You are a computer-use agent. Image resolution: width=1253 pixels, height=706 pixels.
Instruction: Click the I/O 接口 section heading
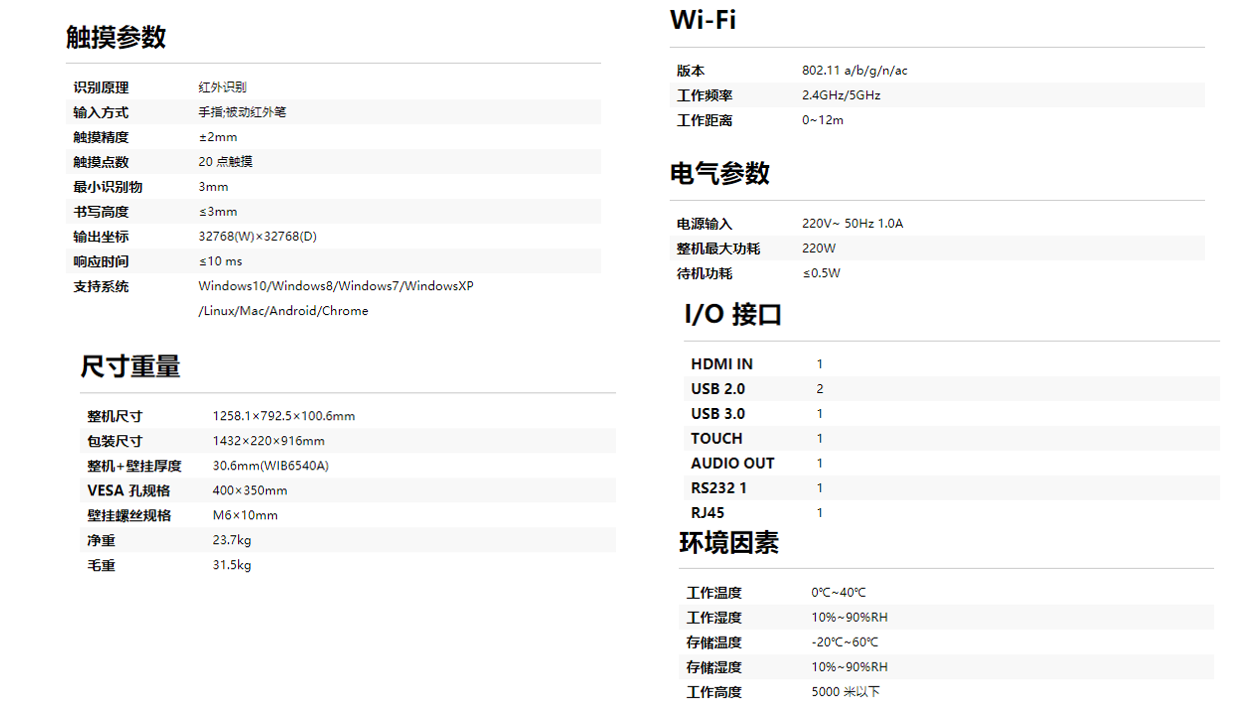point(733,314)
